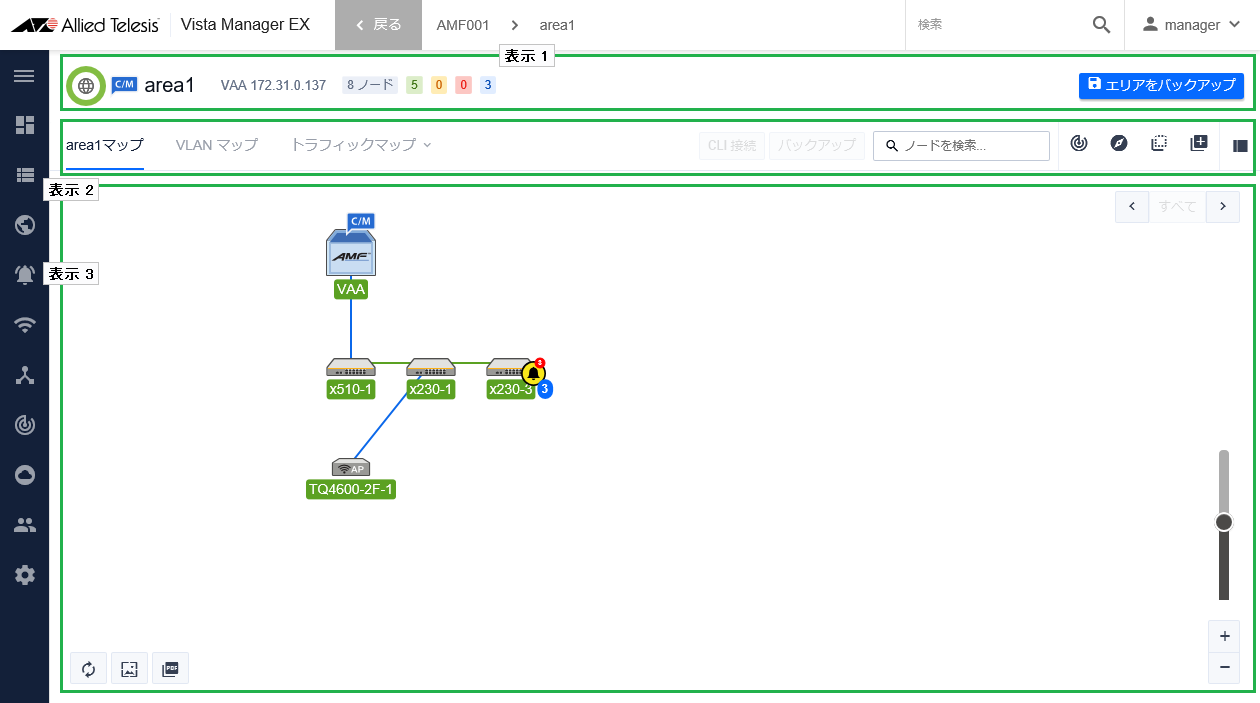
Task: Open トラフィックマップ dropdown tab
Action: [x=361, y=145]
